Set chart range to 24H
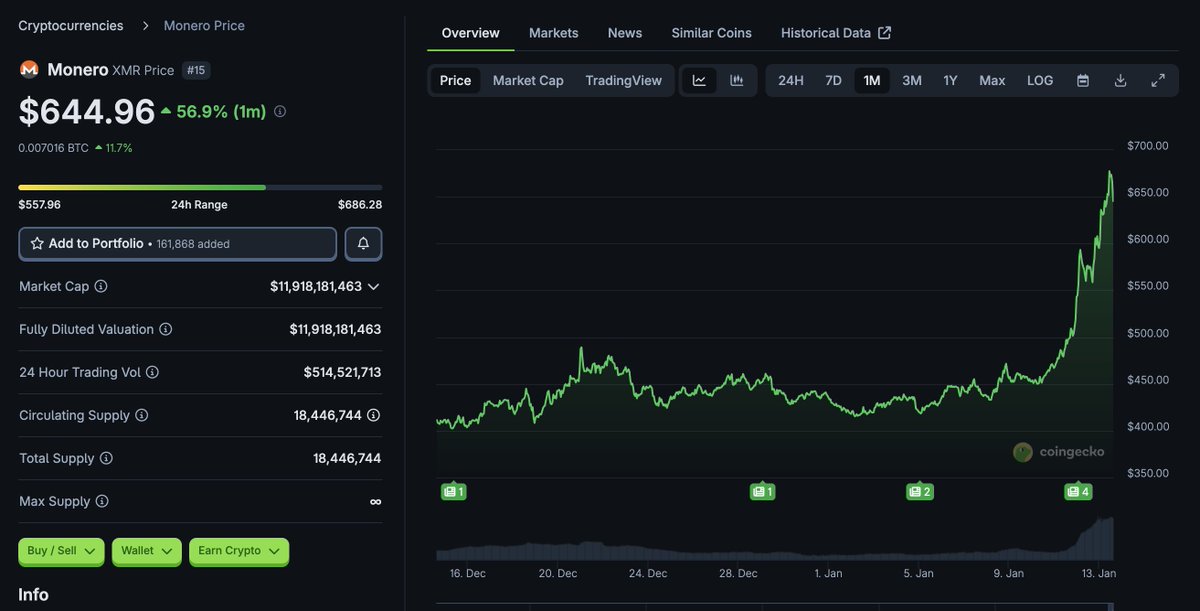Screen dimensions: 1200x611 (x=791, y=80)
